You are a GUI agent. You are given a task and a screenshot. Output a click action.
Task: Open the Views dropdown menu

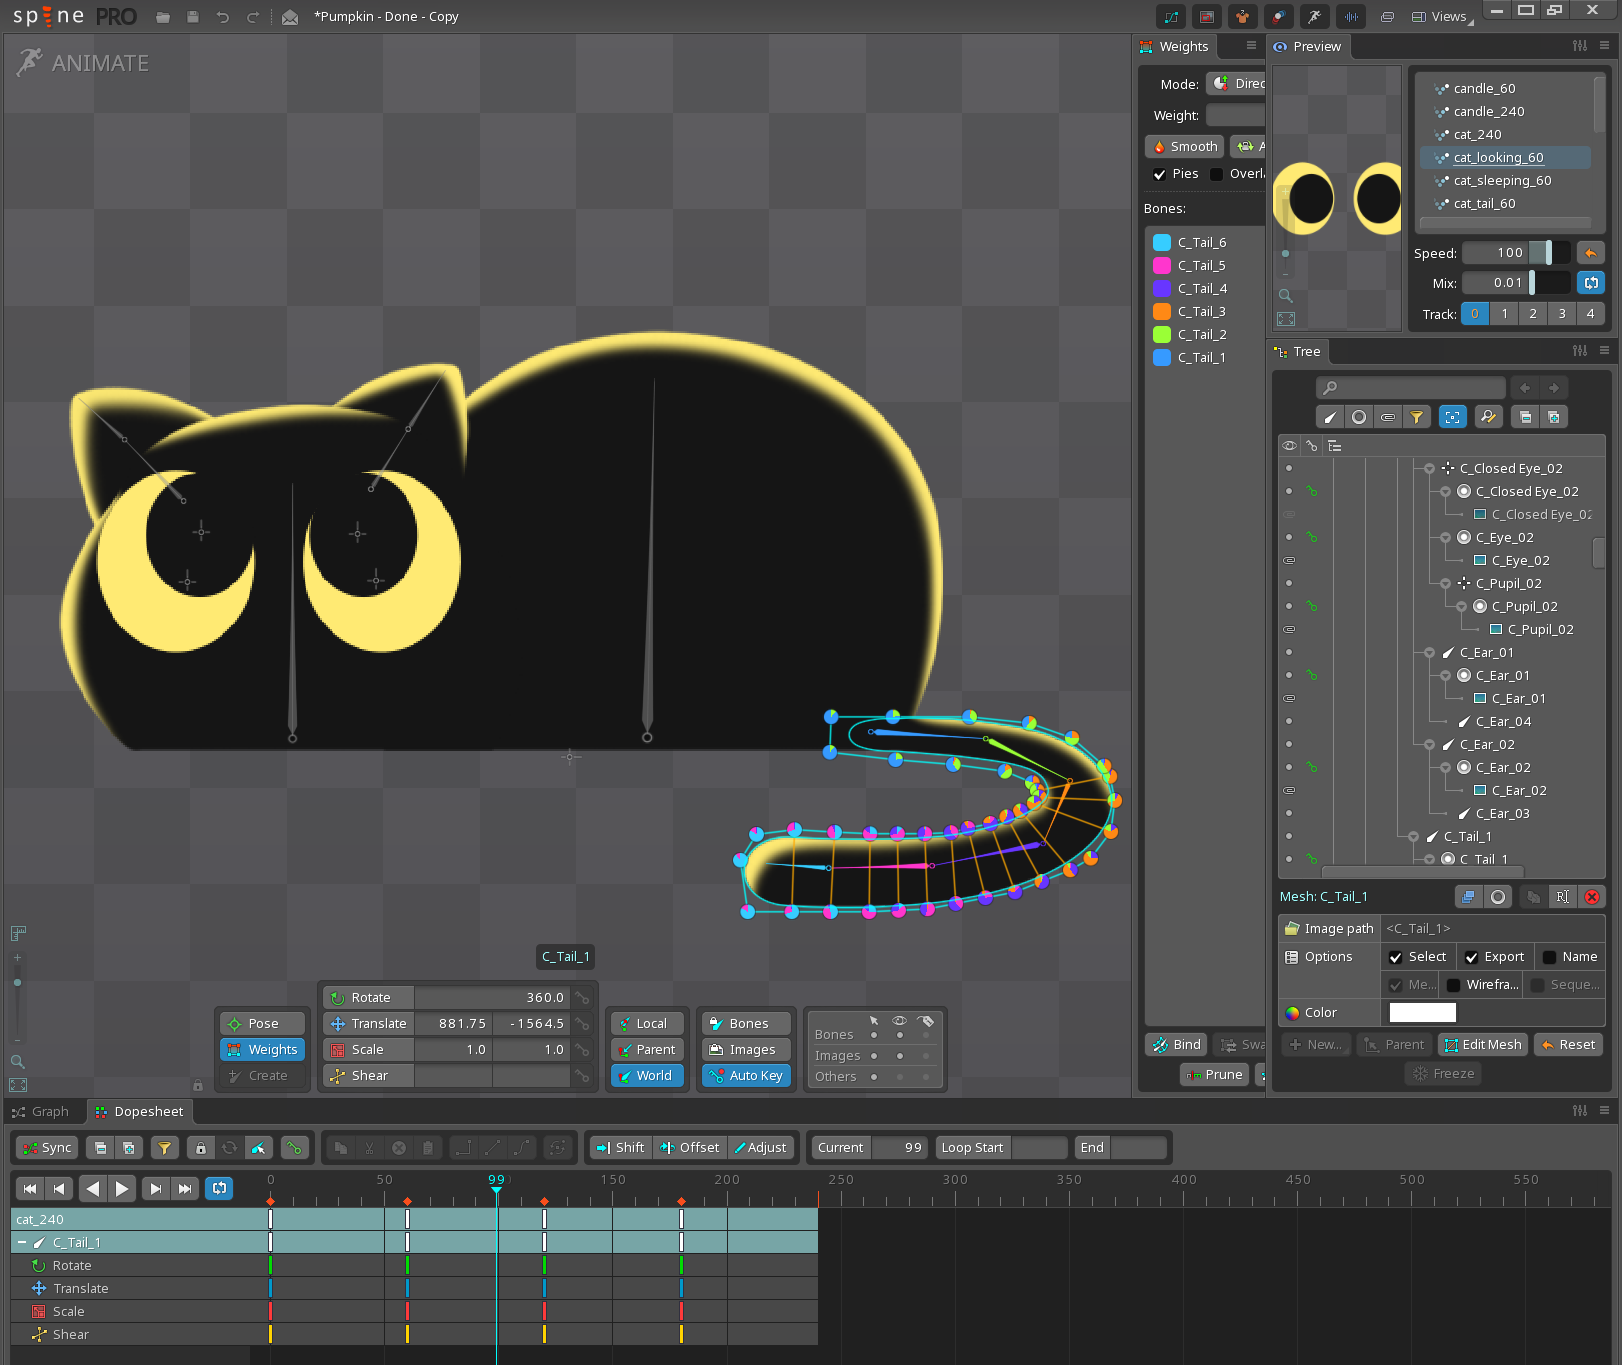[1441, 16]
